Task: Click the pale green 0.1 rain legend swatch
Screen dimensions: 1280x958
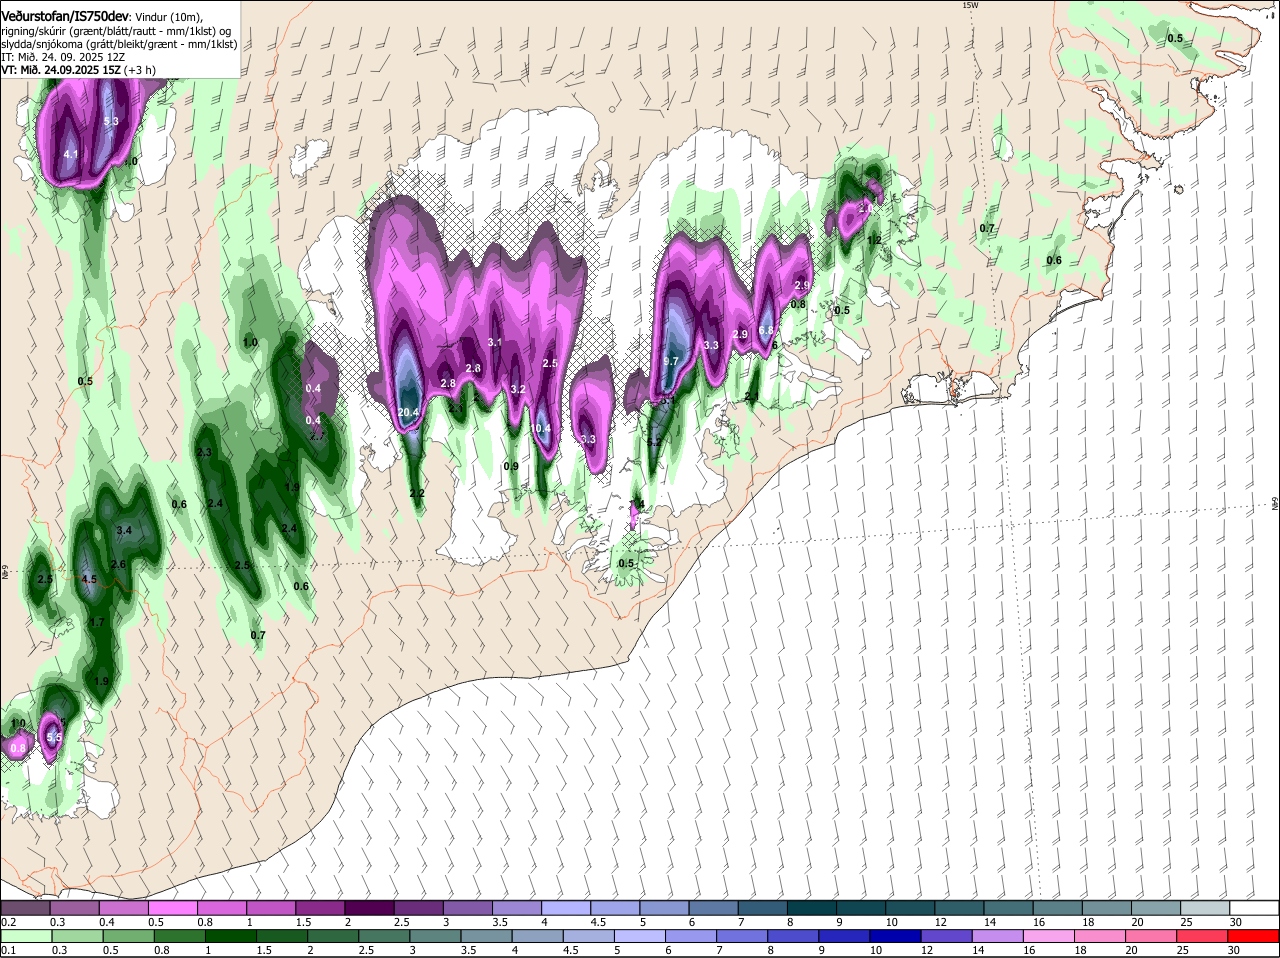Action: tap(25, 936)
